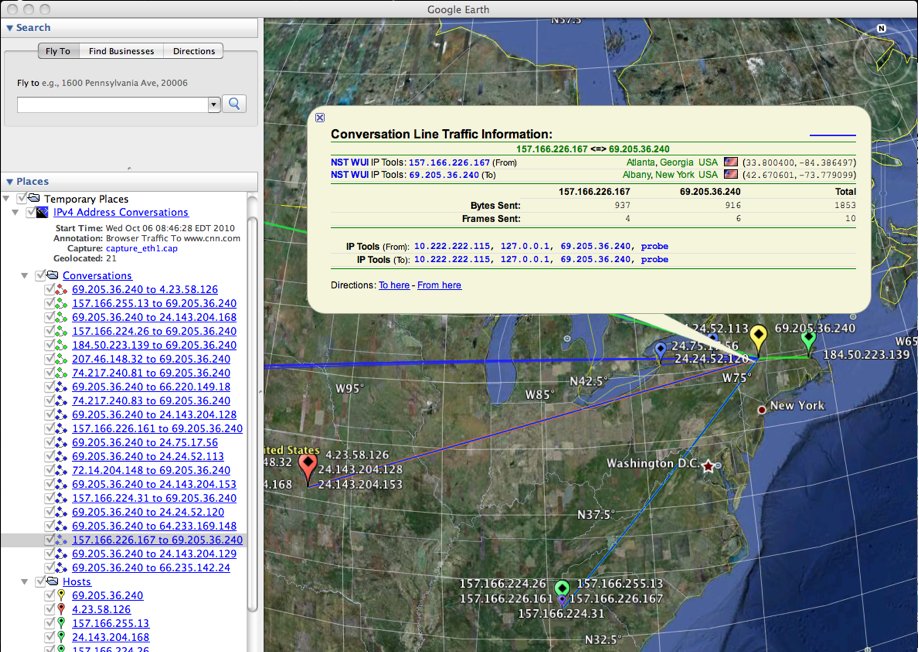Collapse the IPv4 Address Conversations node

tap(16, 212)
